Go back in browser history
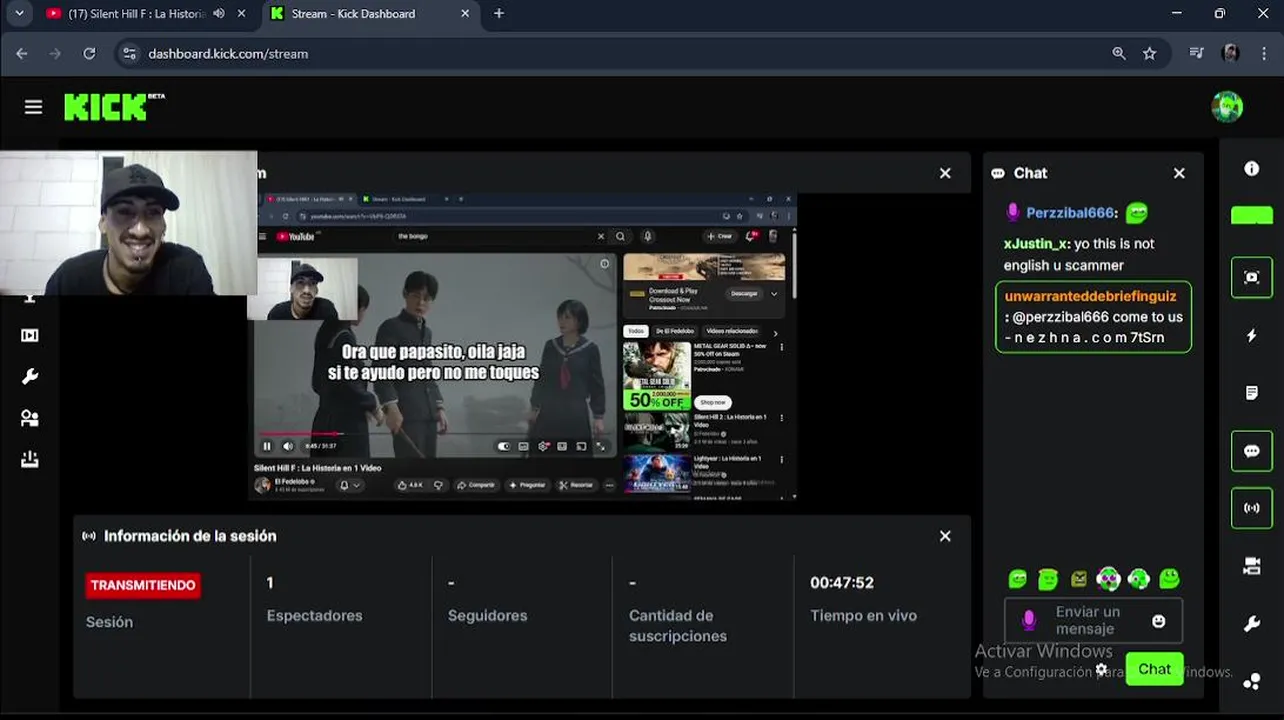1284x720 pixels. click(22, 54)
